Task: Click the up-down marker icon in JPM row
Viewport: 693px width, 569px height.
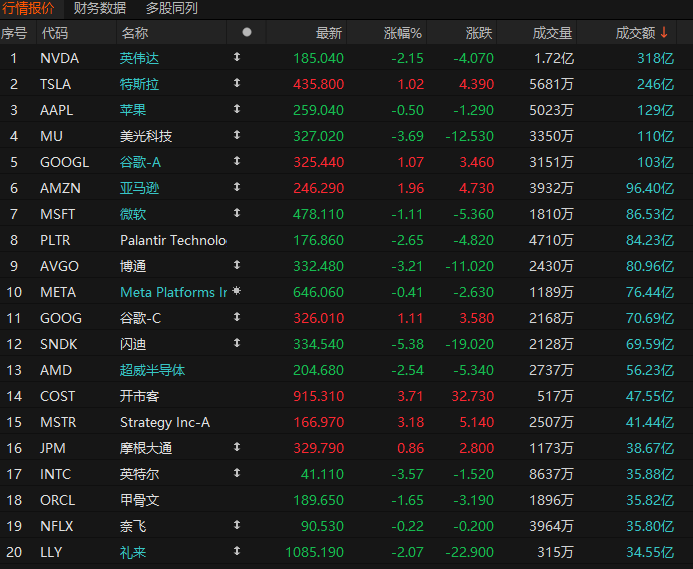Action: pyautogui.click(x=237, y=447)
